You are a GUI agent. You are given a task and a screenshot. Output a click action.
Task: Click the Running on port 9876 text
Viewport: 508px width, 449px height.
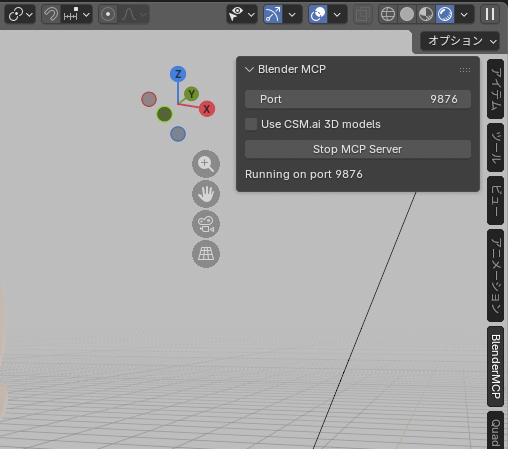[304, 174]
